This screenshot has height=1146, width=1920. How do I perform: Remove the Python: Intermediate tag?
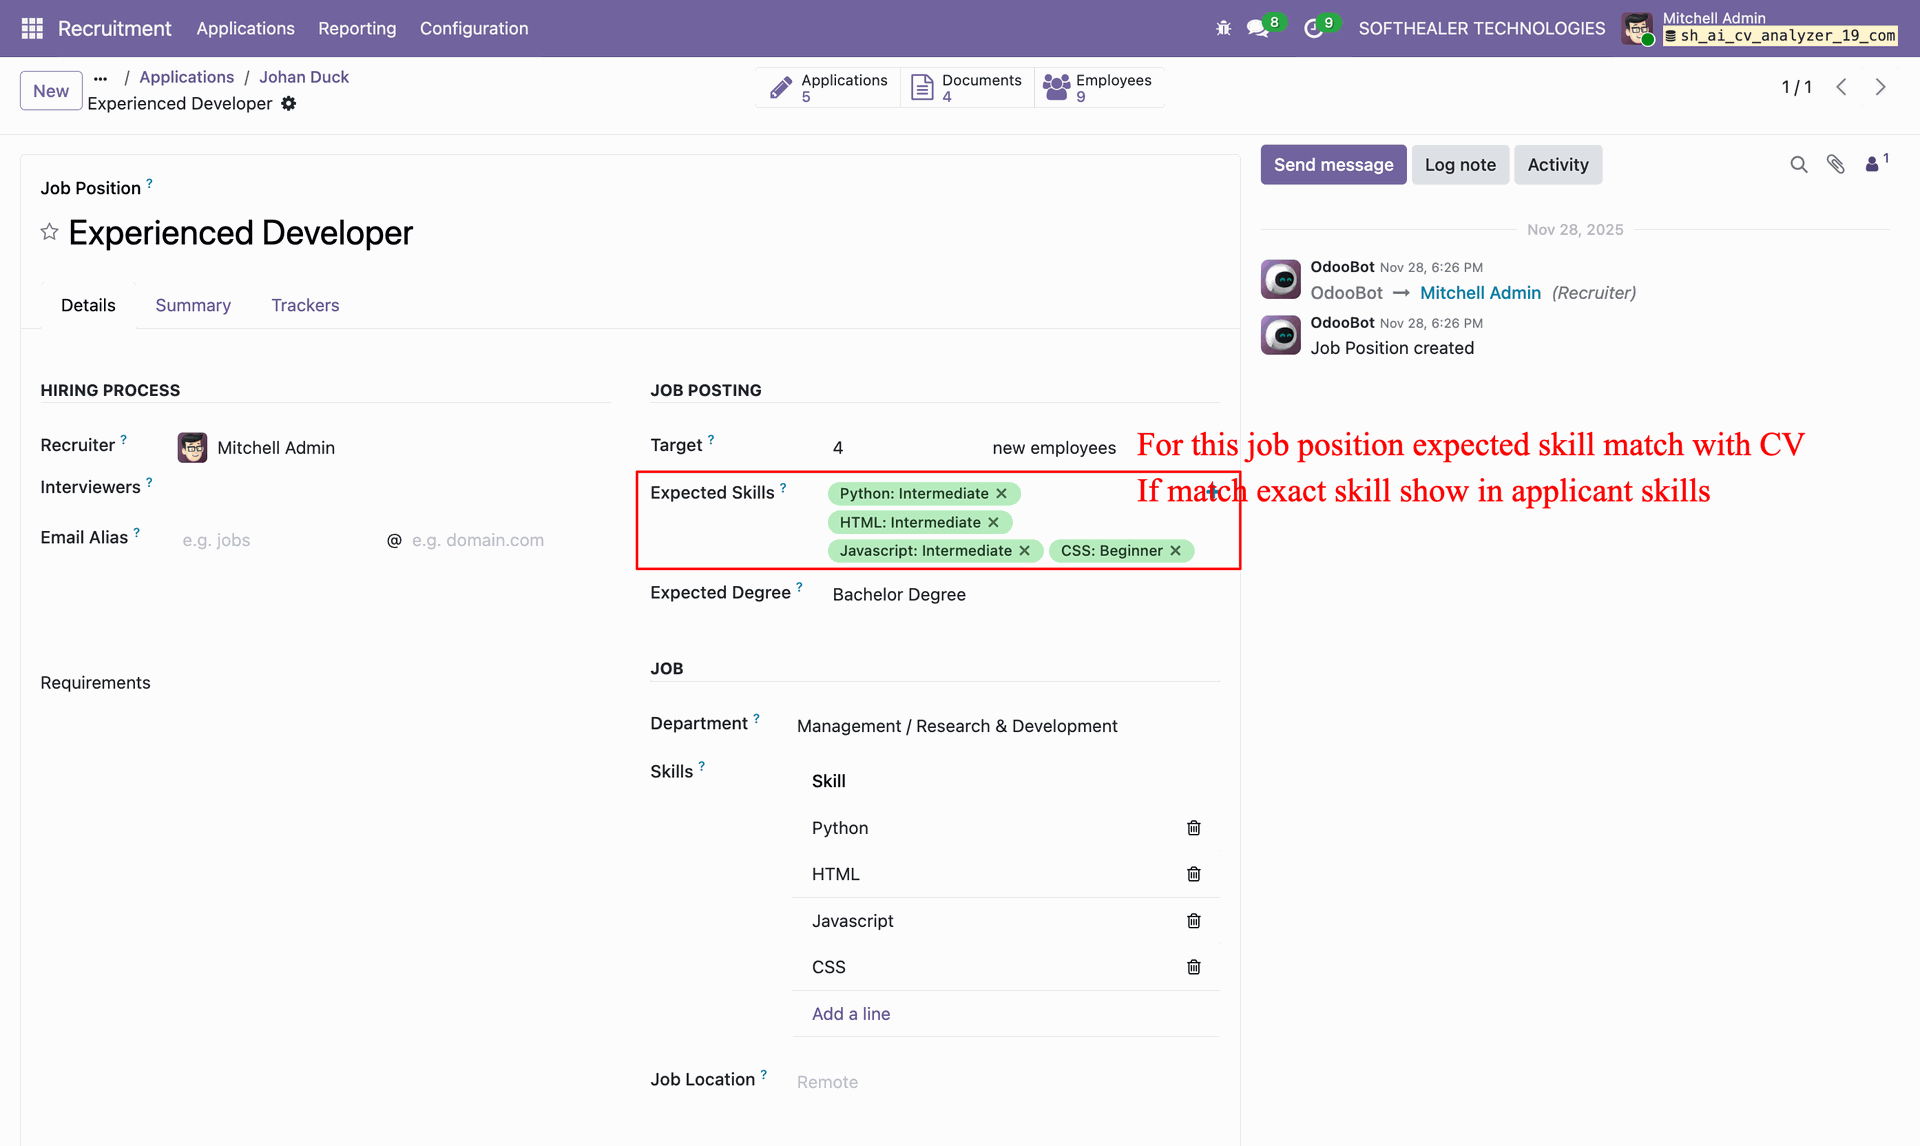1001,494
